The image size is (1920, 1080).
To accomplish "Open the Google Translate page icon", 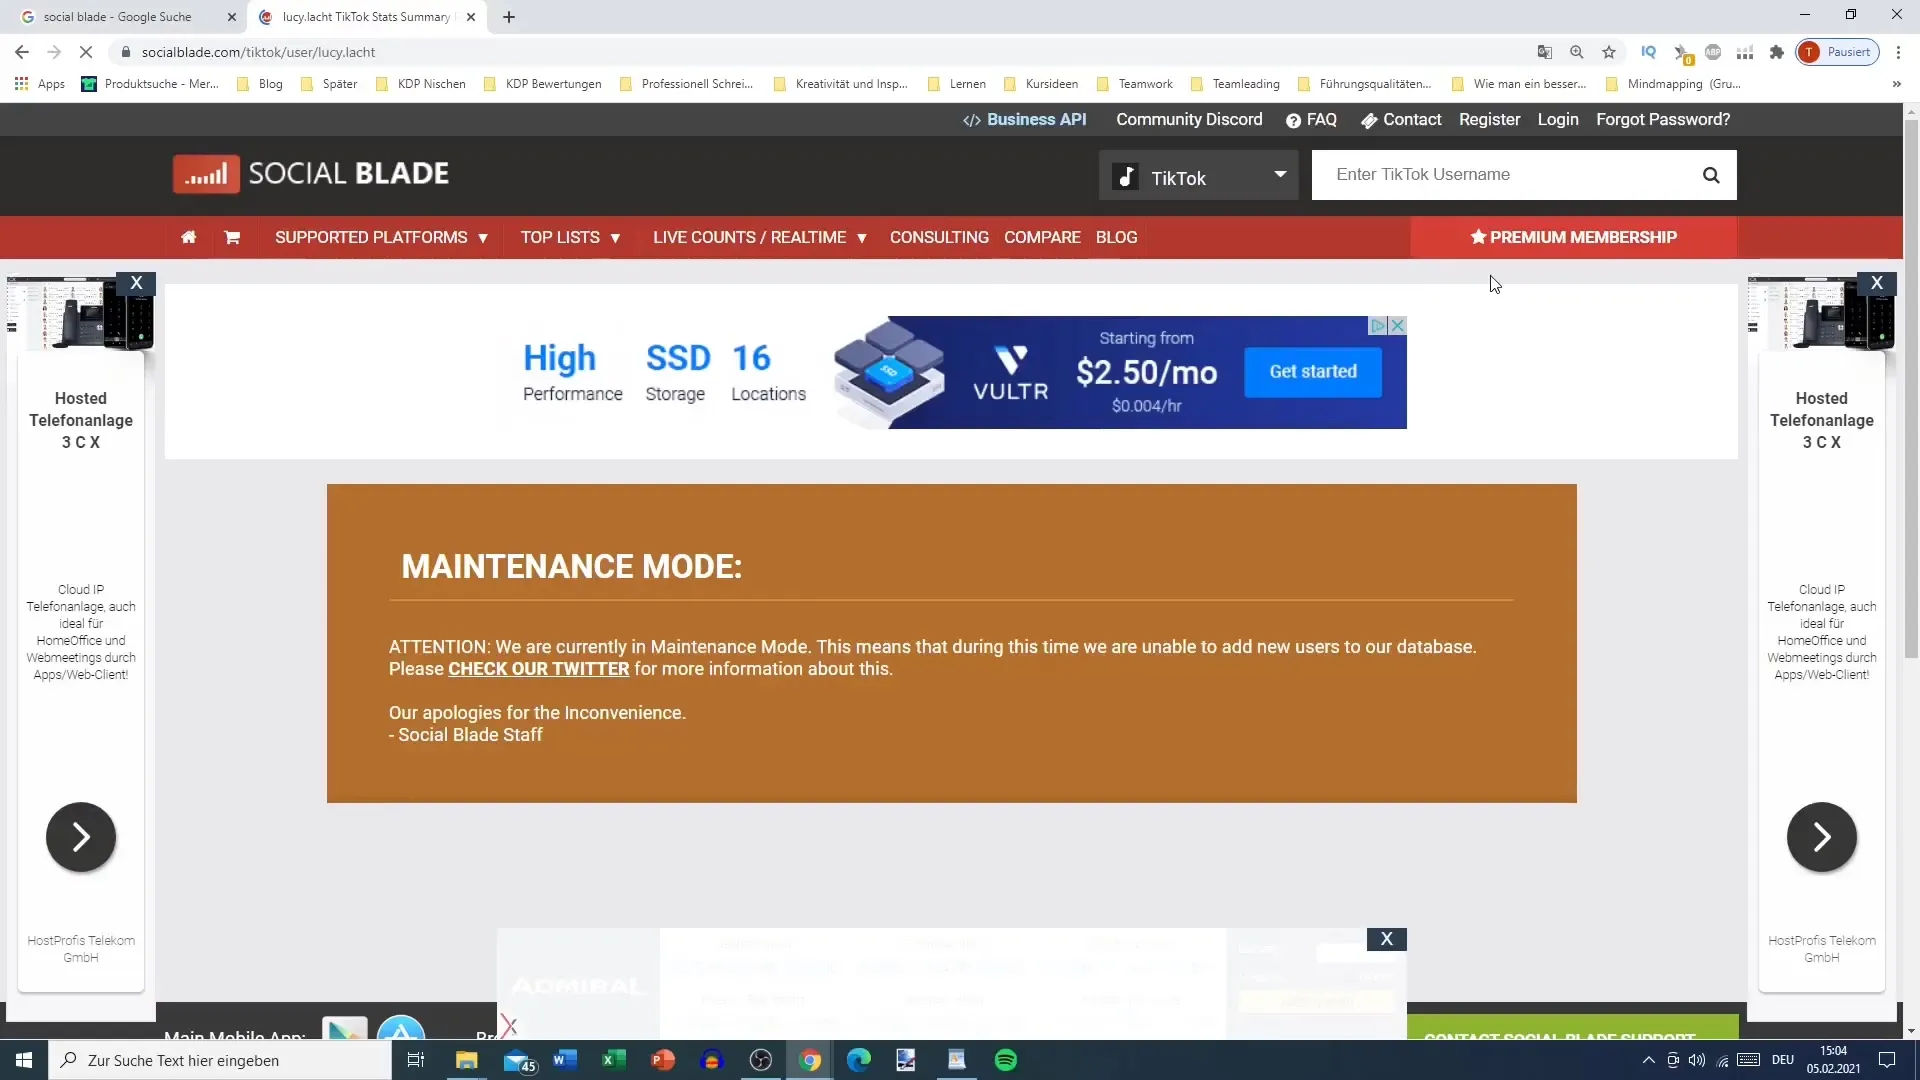I will pyautogui.click(x=1545, y=52).
